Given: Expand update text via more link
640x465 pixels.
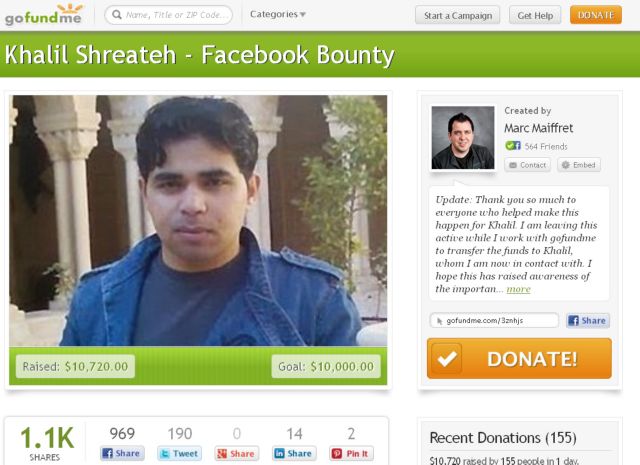Looking at the screenshot, I should tap(518, 289).
